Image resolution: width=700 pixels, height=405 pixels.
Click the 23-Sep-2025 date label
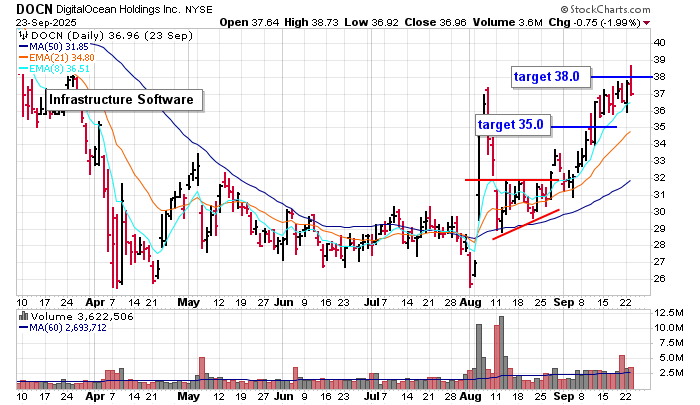(x=43, y=22)
